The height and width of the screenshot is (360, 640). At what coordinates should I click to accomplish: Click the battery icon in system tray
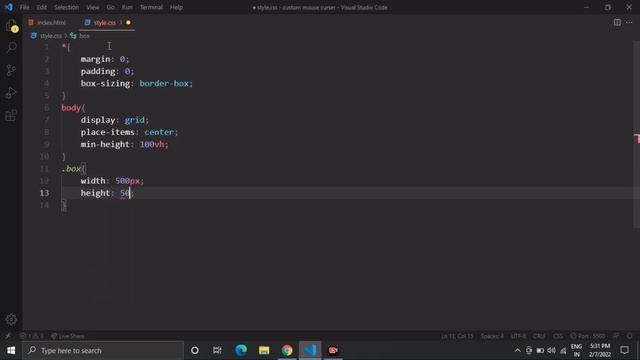540,350
